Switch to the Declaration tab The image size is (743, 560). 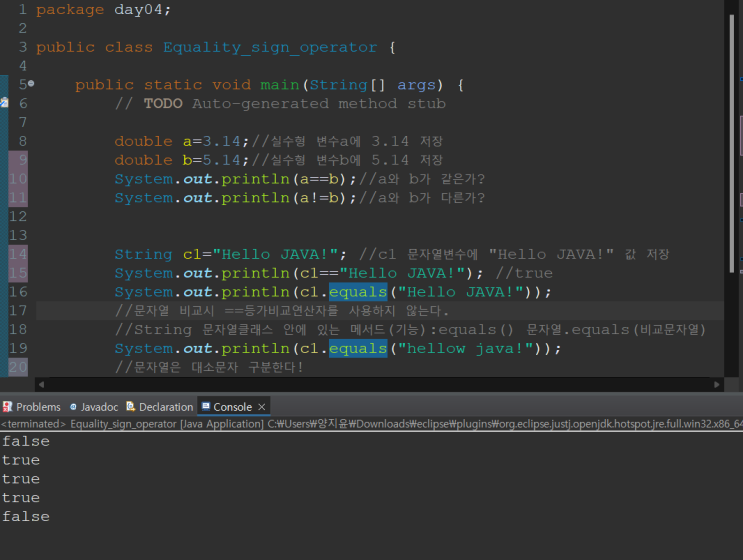click(165, 407)
